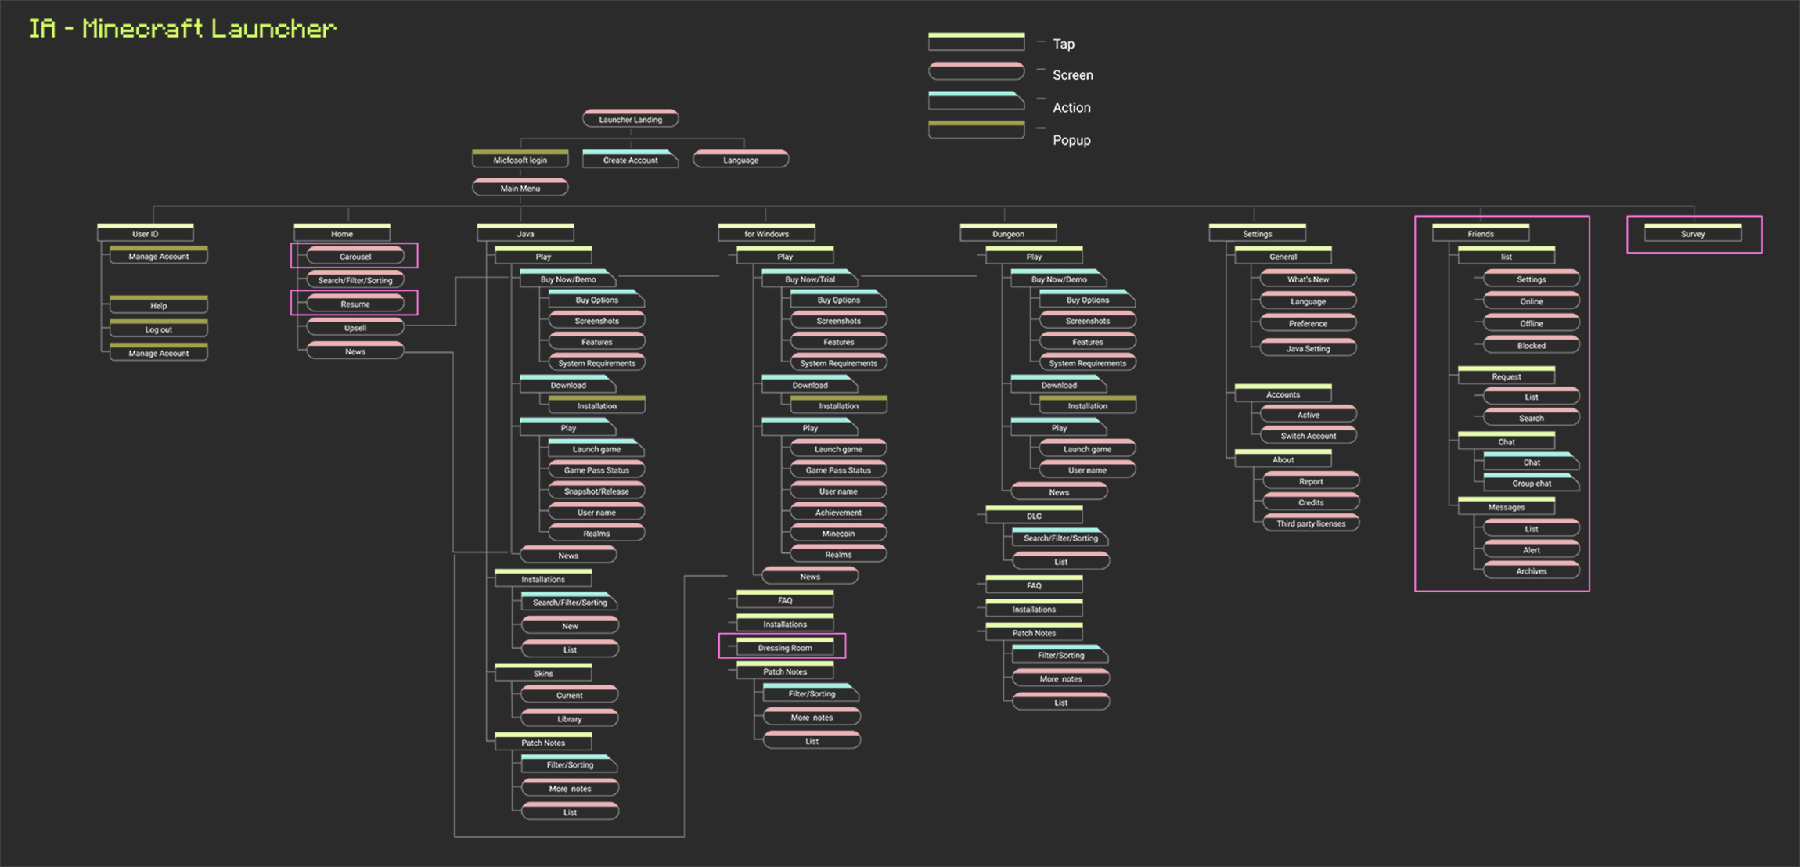This screenshot has height=867, width=1800.
Task: Click the DLC node under Dungeon
Action: (1034, 517)
